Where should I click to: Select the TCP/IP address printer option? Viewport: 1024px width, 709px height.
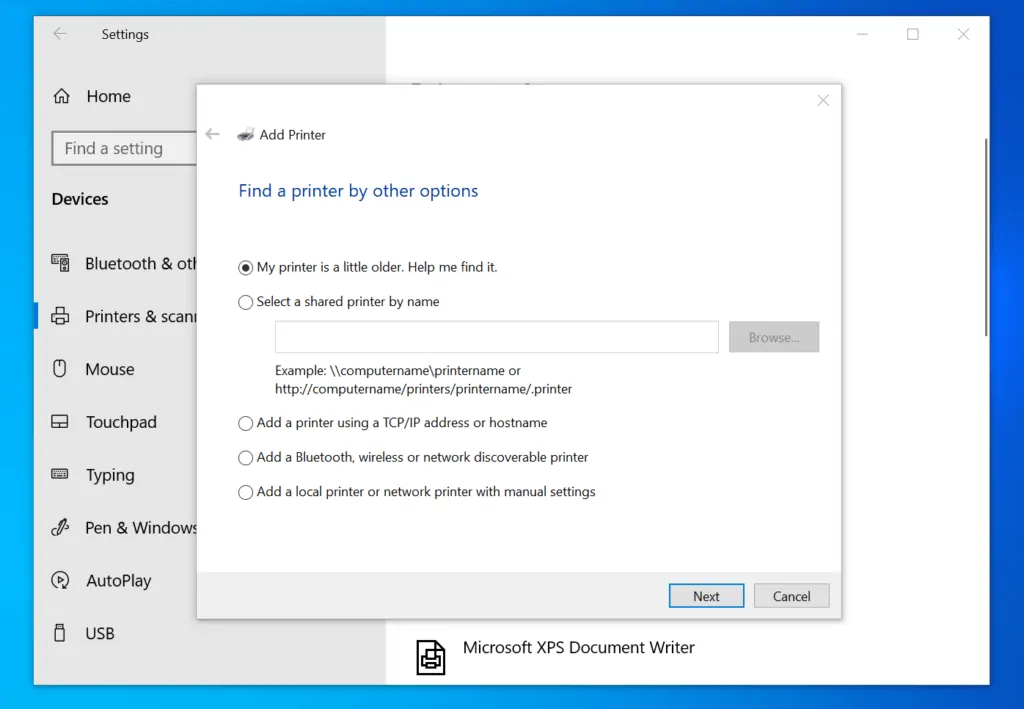[x=245, y=423]
